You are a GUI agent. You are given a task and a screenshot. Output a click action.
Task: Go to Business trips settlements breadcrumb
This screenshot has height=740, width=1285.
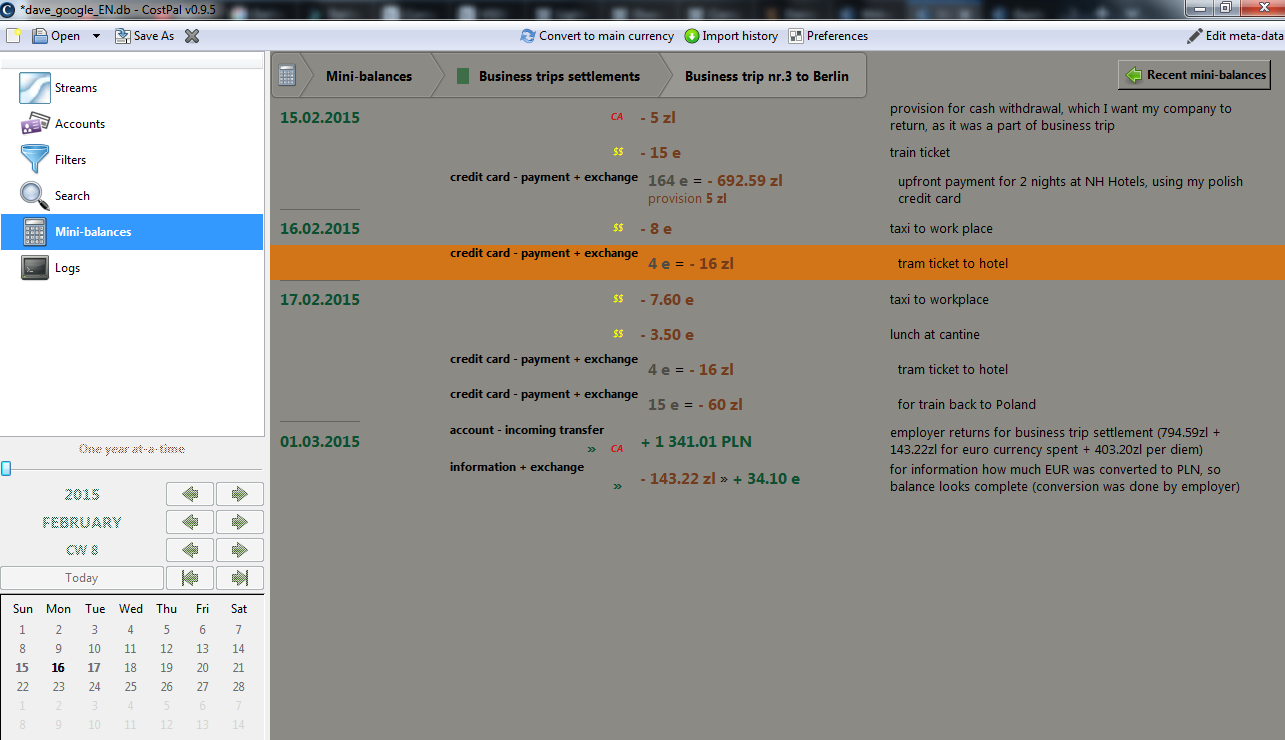click(x=559, y=76)
